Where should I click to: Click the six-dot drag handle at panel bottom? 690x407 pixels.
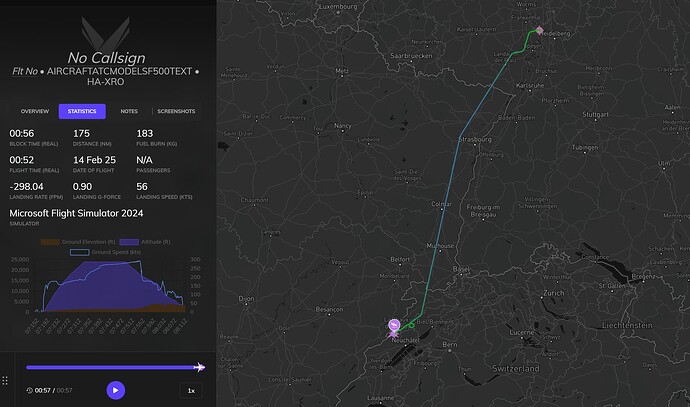5,381
